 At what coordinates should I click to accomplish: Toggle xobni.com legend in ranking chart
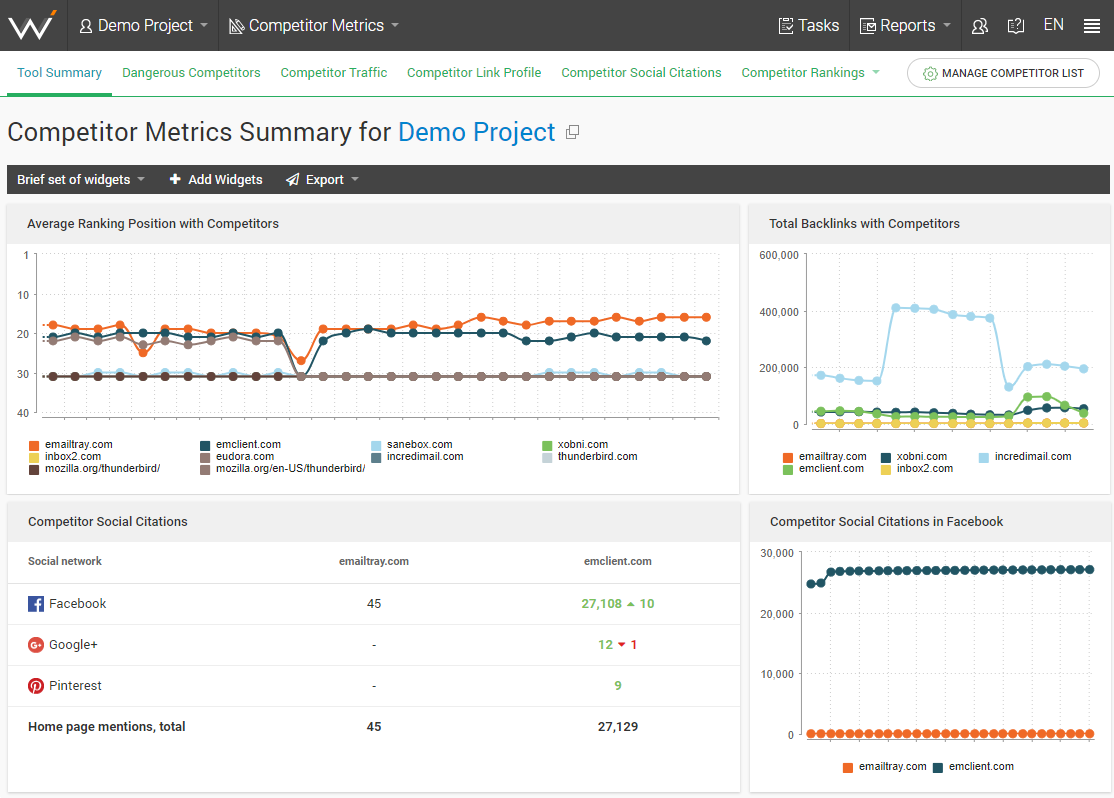[x=575, y=445]
